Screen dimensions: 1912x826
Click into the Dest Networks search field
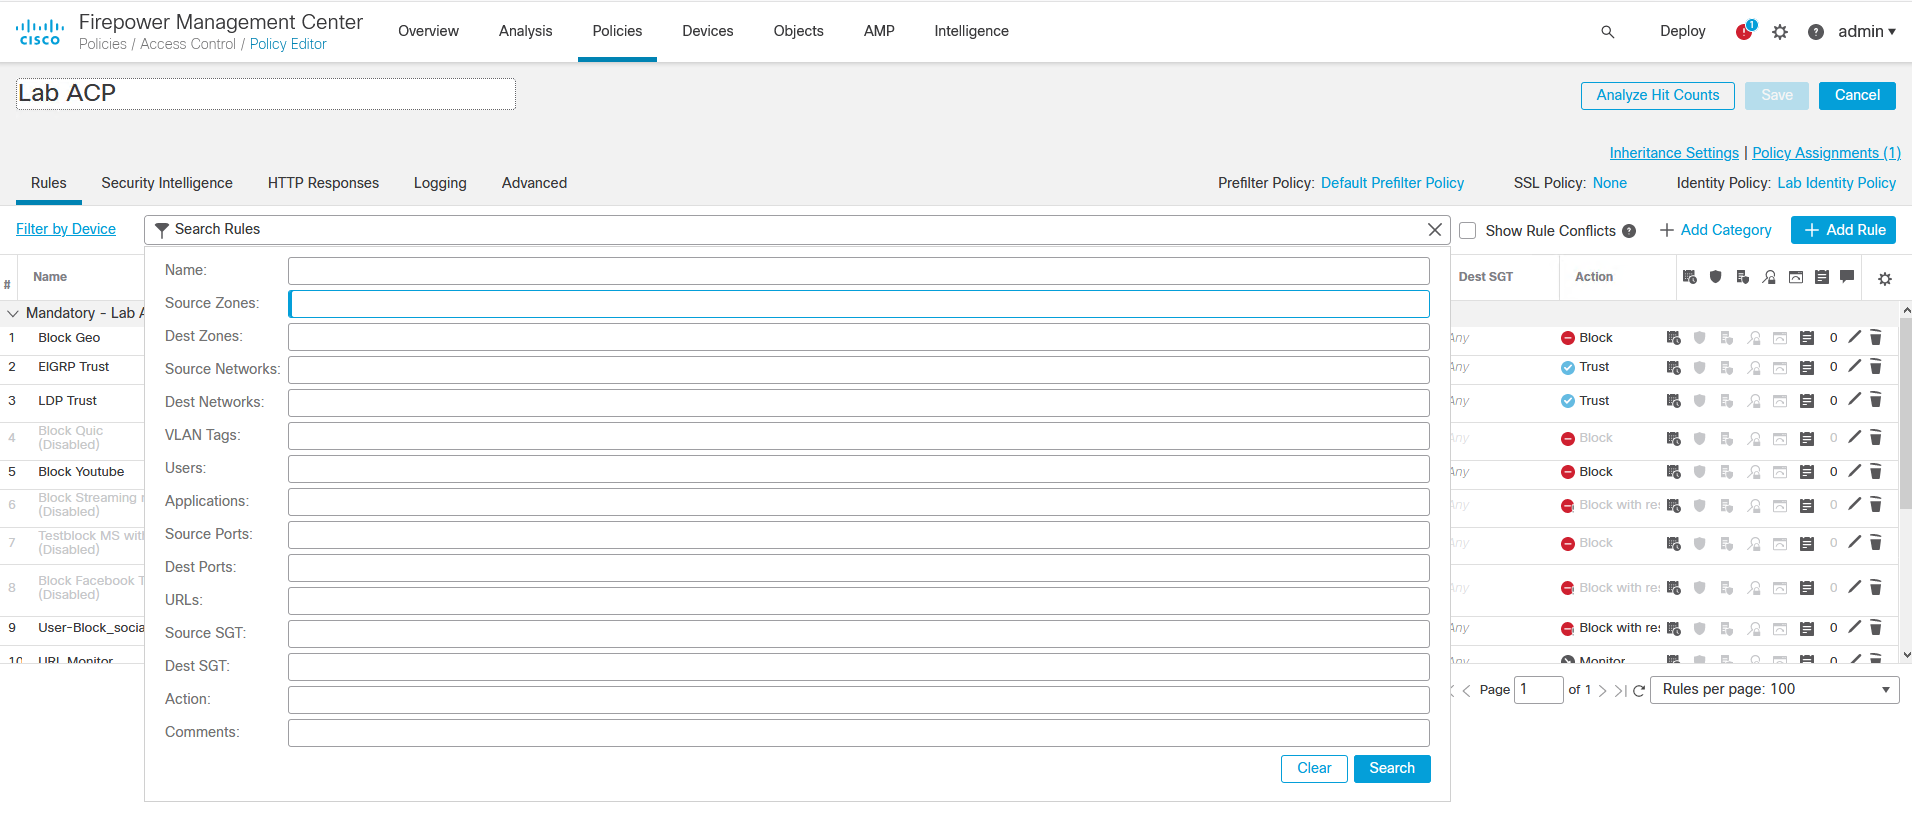tap(858, 402)
